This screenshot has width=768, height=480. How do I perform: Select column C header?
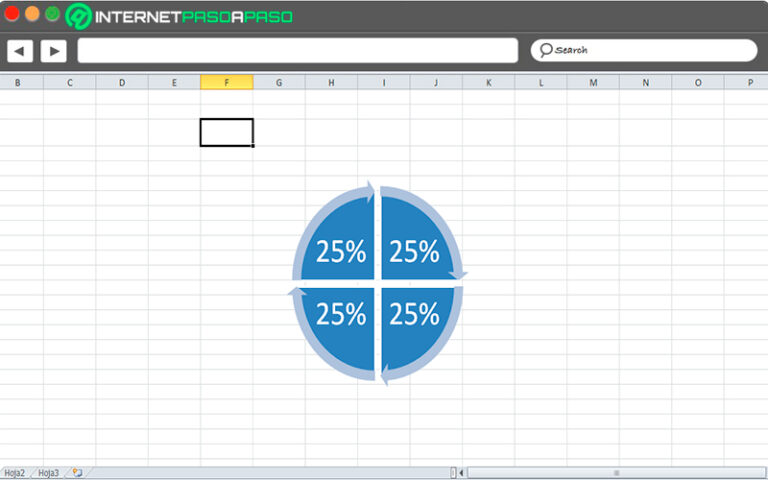coord(70,82)
